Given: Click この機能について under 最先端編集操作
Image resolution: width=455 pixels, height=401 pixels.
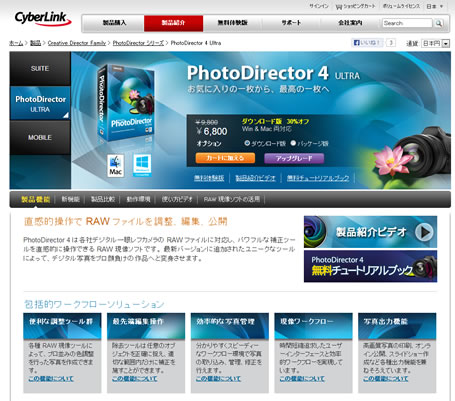Looking at the screenshot, I should tap(135, 379).
